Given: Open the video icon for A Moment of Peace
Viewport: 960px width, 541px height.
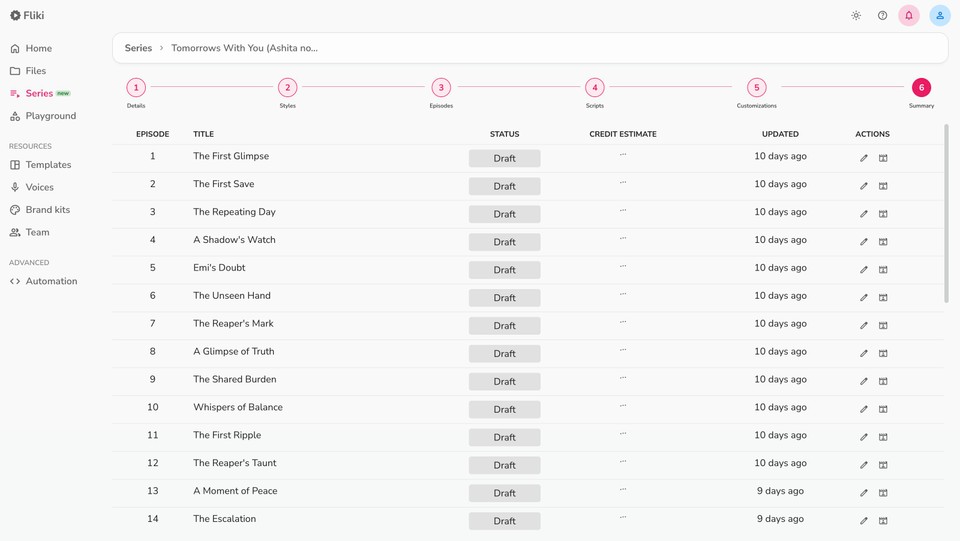Looking at the screenshot, I should [x=883, y=493].
